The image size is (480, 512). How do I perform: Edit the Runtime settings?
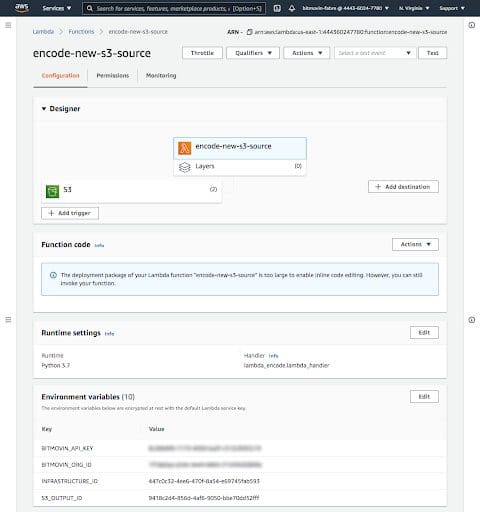[x=424, y=333]
